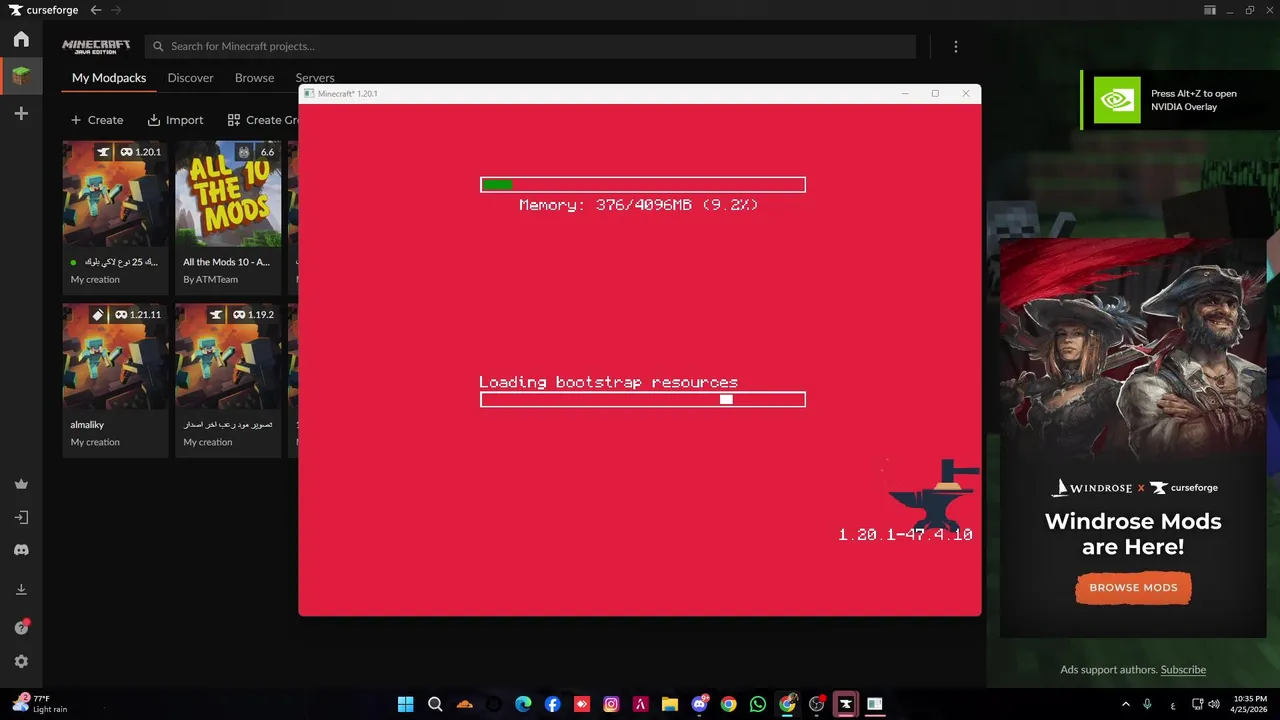Screen dimensions: 1280x720
Task: Click the sign-in arrow icon in sidebar
Action: pos(21,517)
